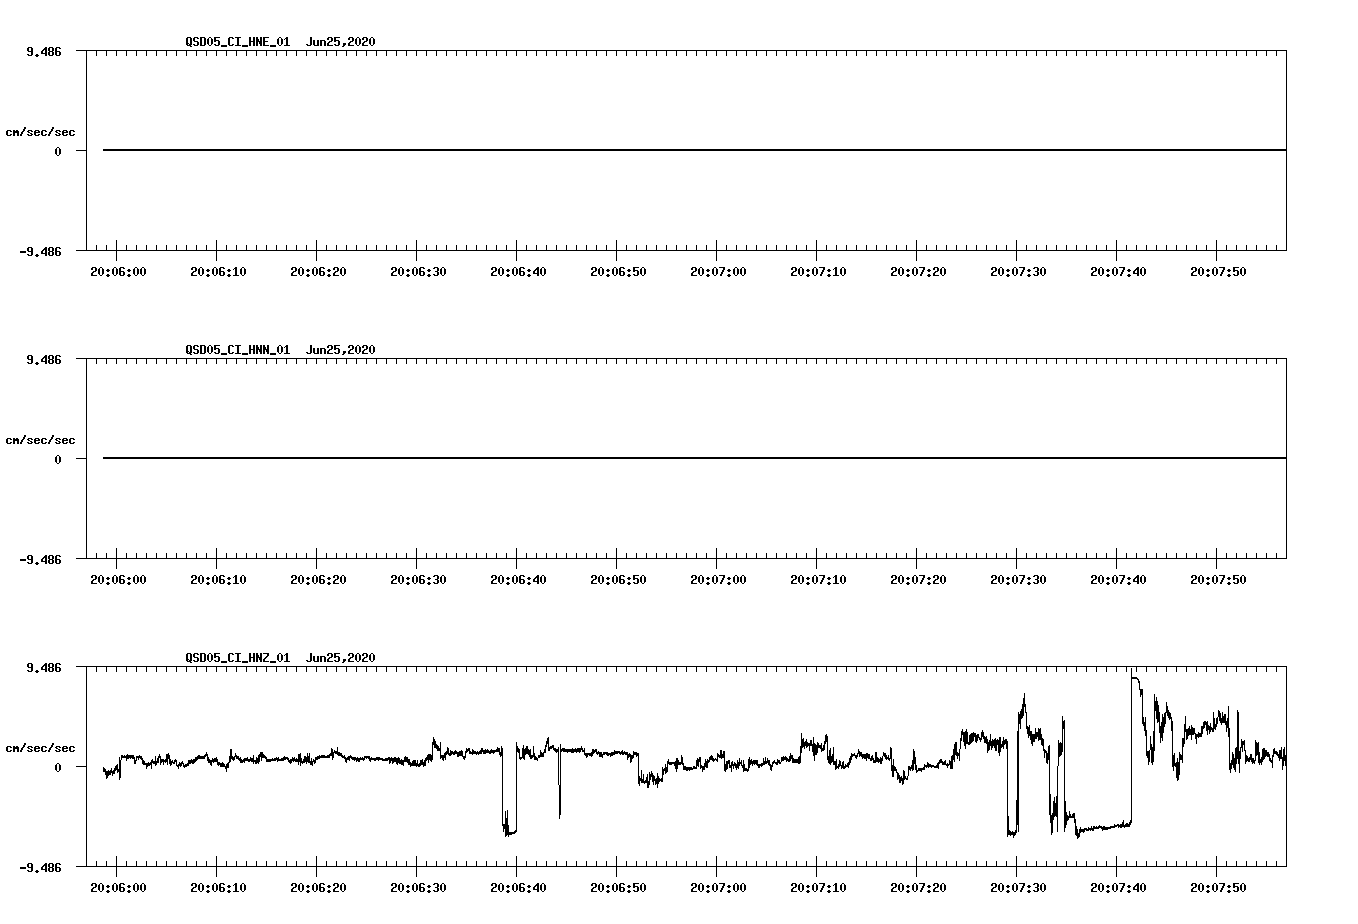Click the cm/sec/sec unit label of HNE plot
The height and width of the screenshot is (924, 1358).
pos(40,132)
